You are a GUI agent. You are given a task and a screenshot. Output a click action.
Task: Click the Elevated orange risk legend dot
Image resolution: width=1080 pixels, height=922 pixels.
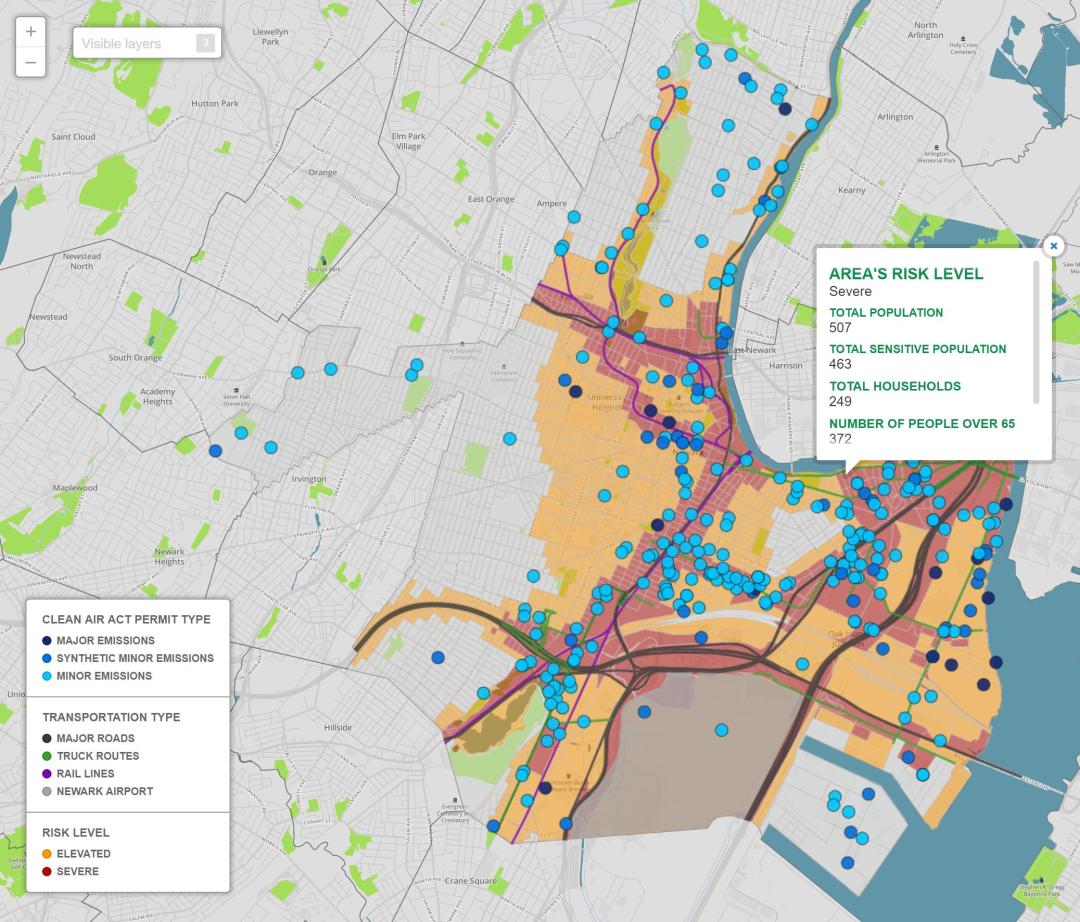(47, 854)
